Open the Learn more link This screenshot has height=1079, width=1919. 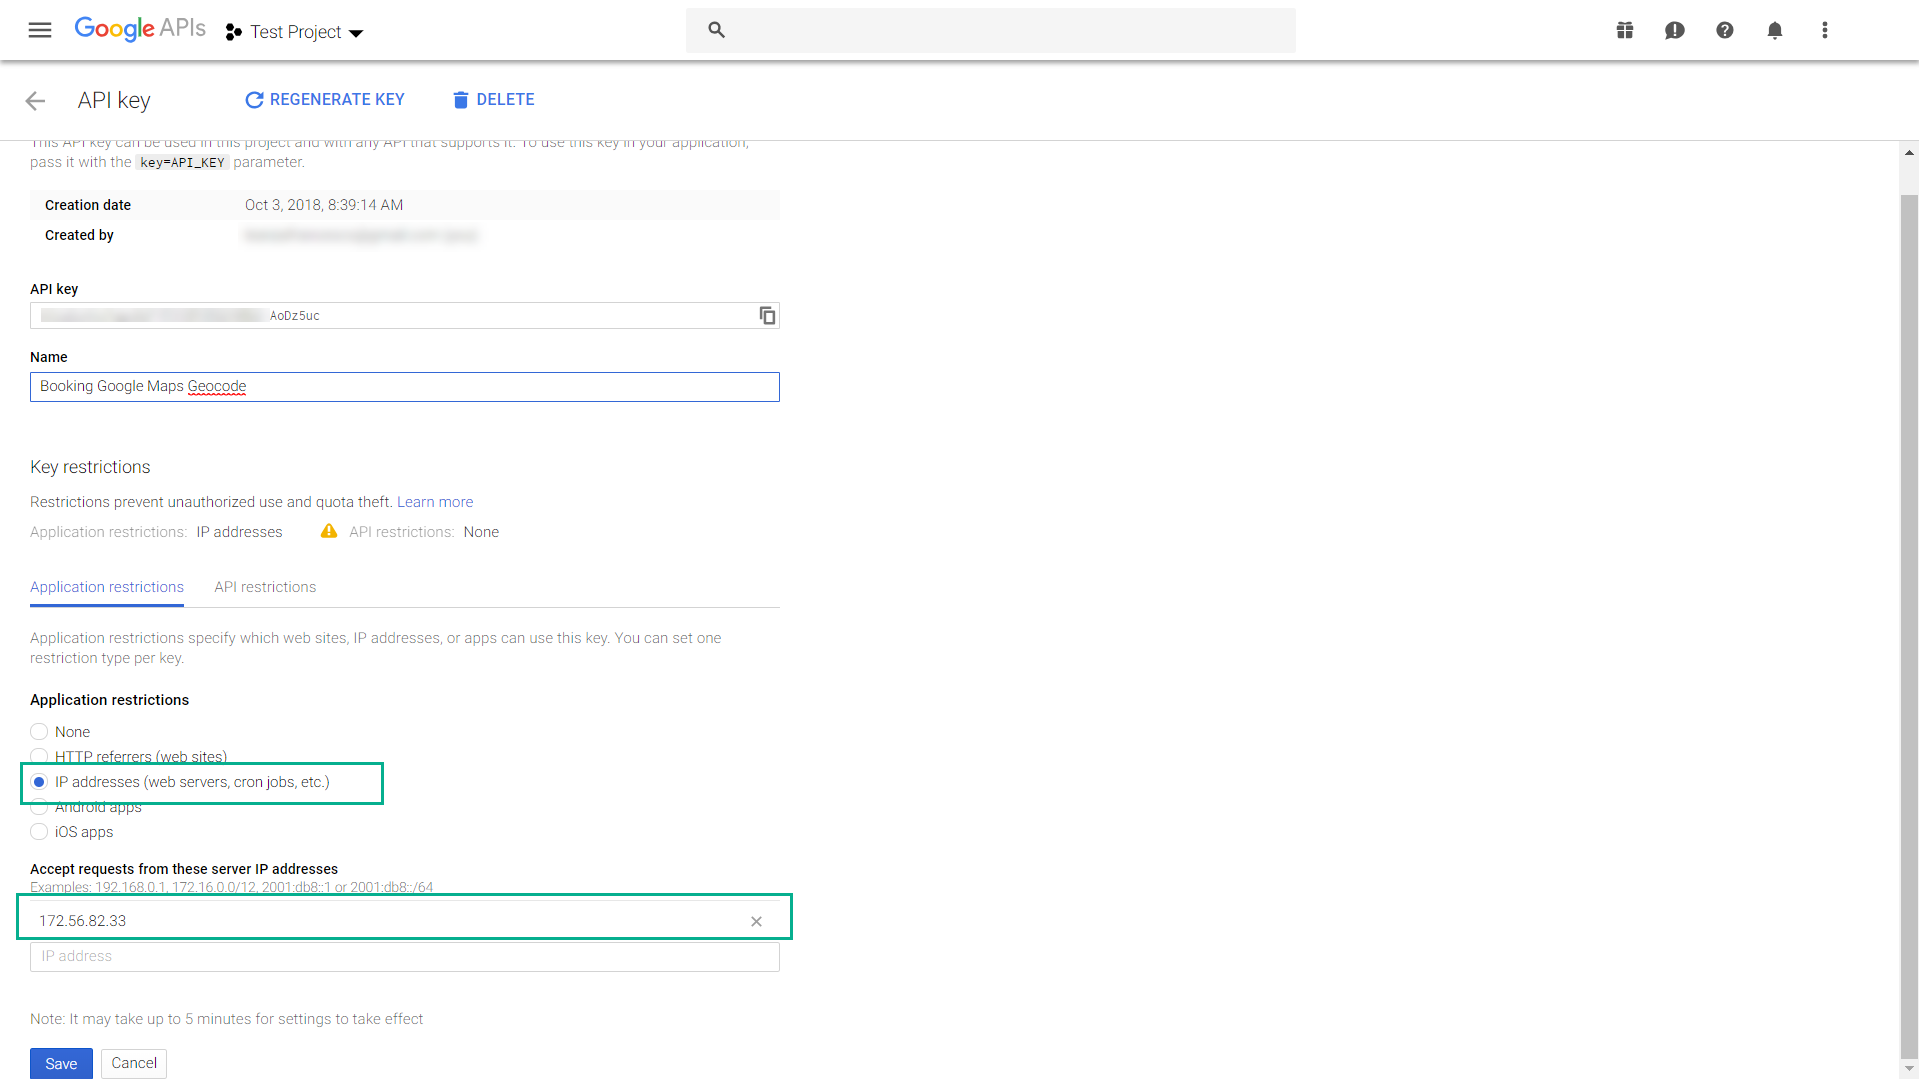pyautogui.click(x=435, y=502)
